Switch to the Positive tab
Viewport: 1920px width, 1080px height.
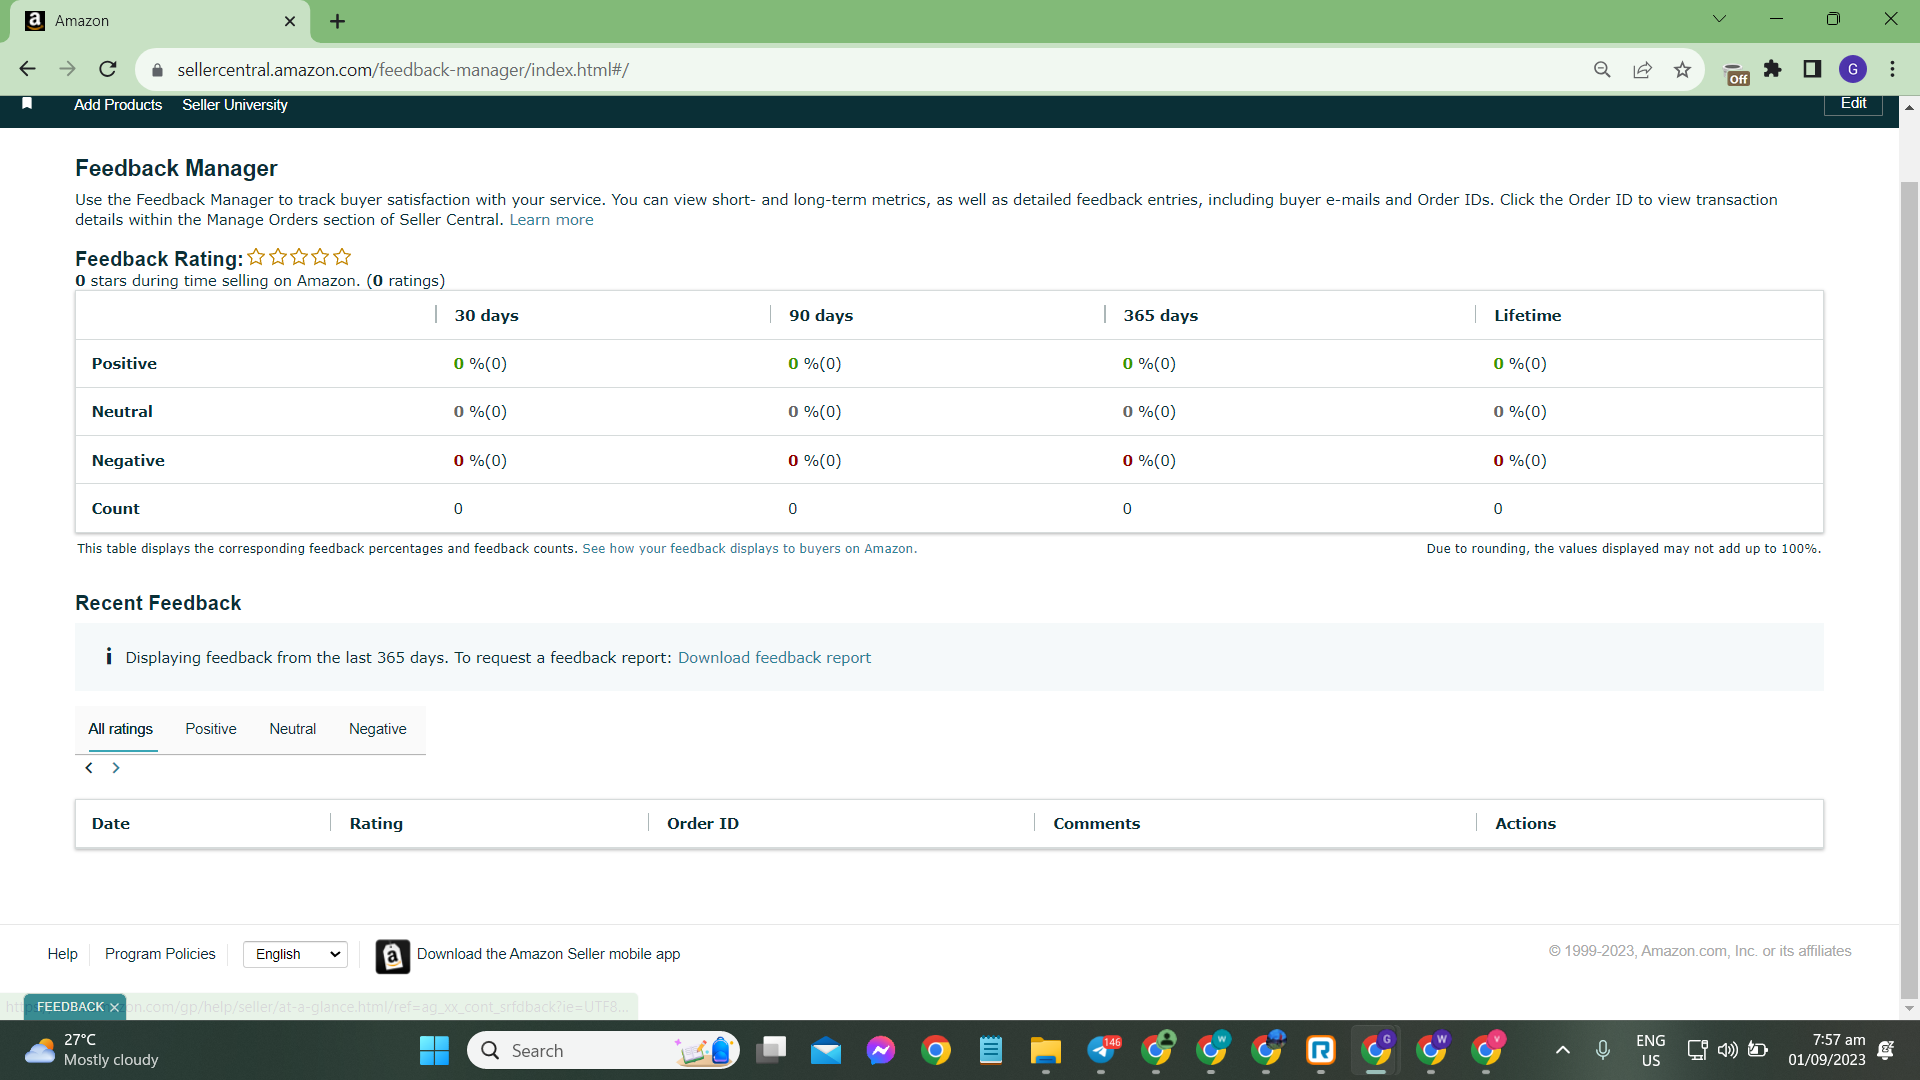coord(211,729)
